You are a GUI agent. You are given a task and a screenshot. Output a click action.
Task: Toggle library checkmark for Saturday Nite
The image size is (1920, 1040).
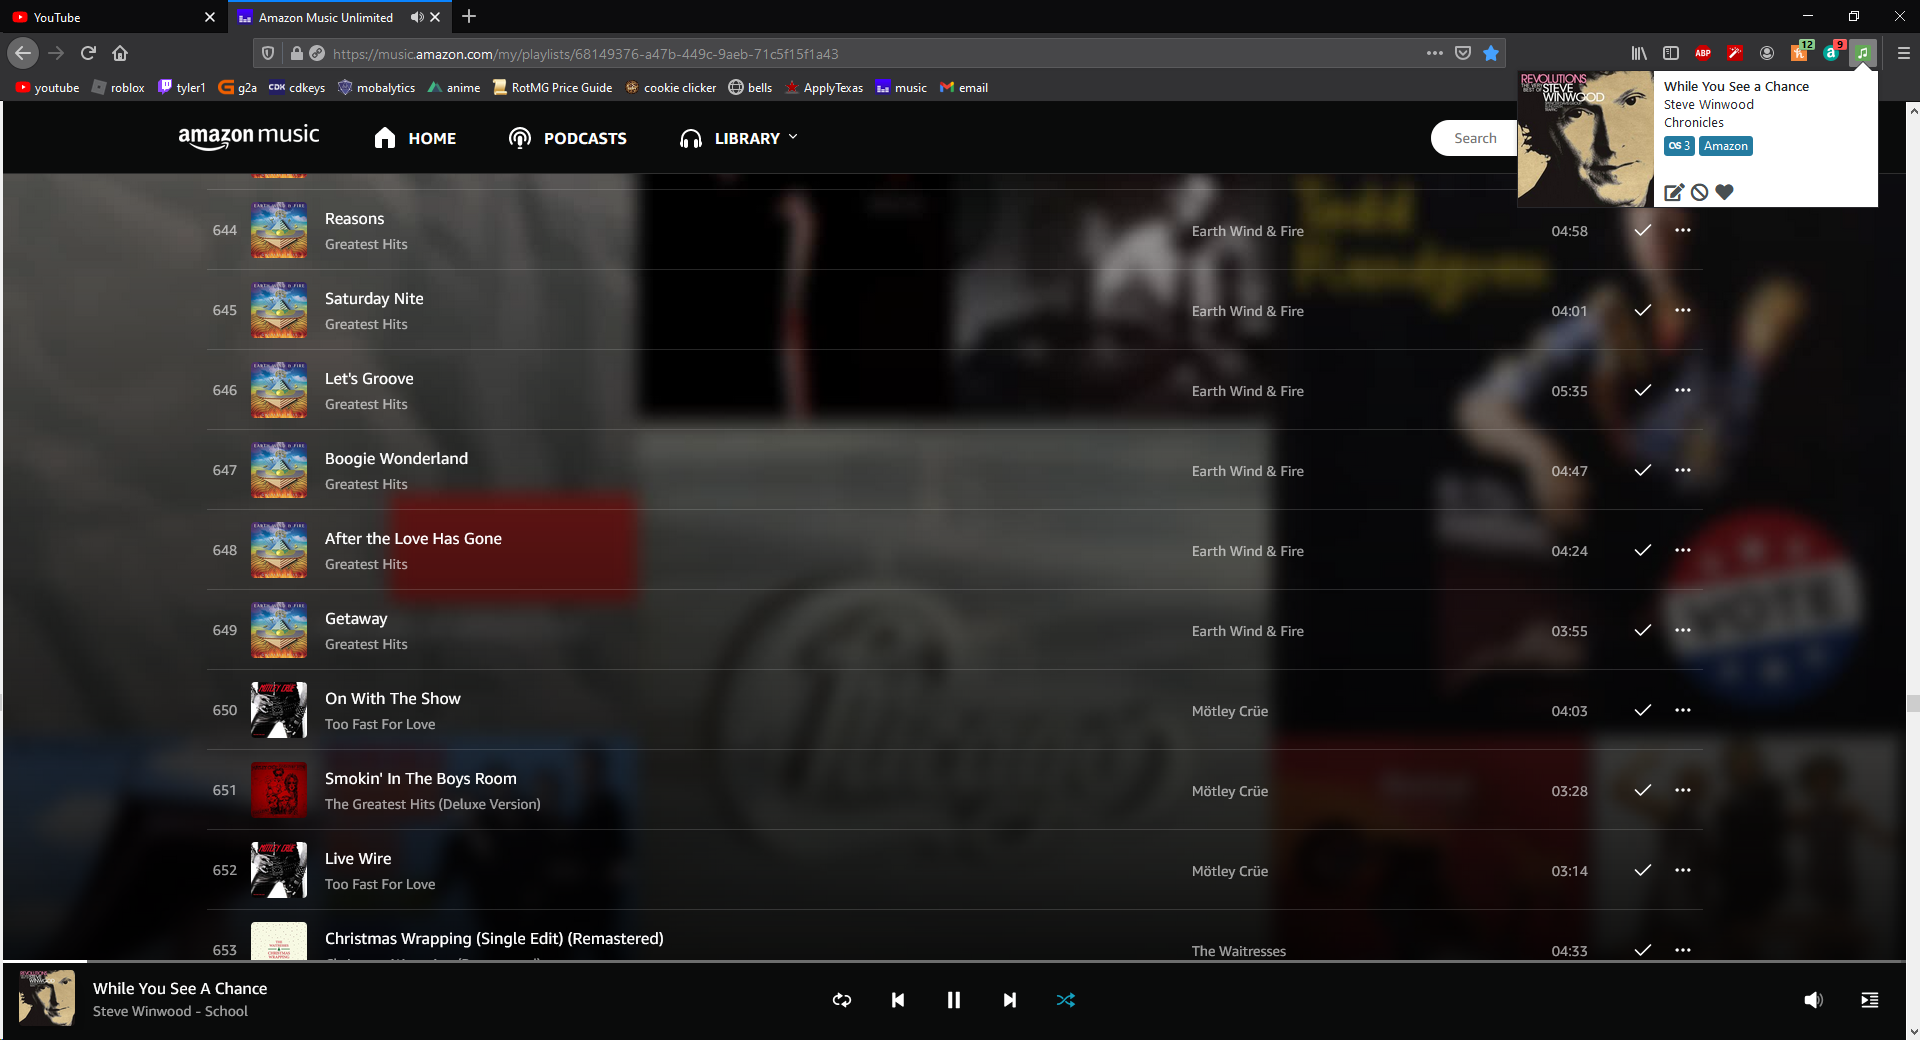(x=1642, y=310)
